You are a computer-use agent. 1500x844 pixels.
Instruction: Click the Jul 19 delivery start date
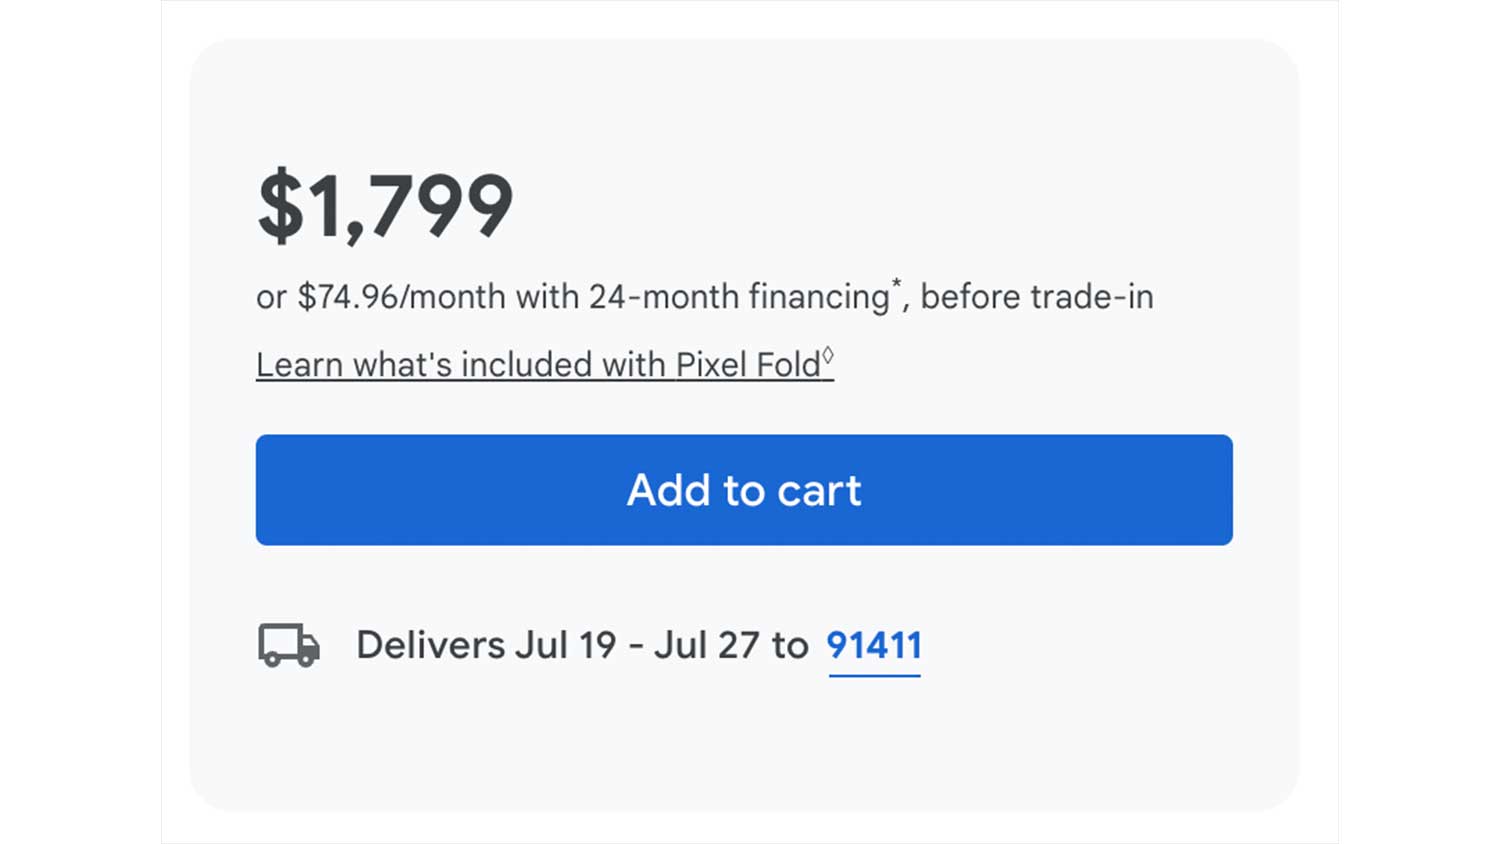(566, 646)
